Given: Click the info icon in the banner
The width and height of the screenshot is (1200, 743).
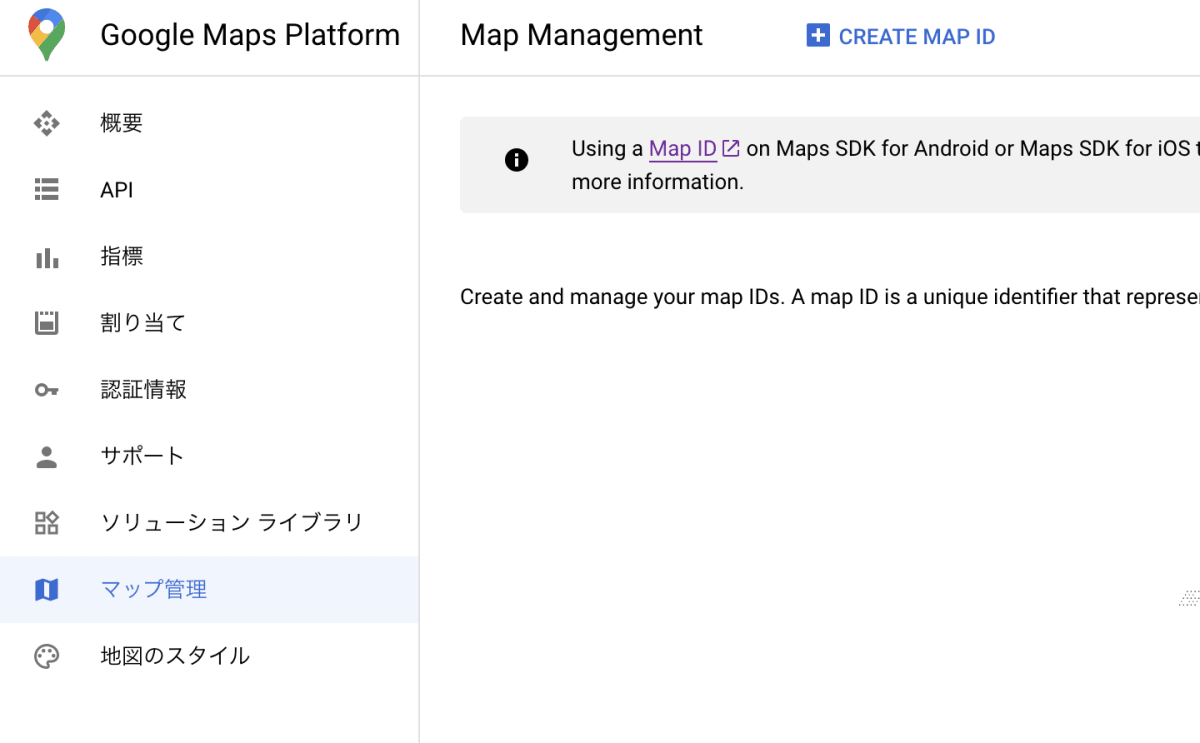Looking at the screenshot, I should point(516,160).
